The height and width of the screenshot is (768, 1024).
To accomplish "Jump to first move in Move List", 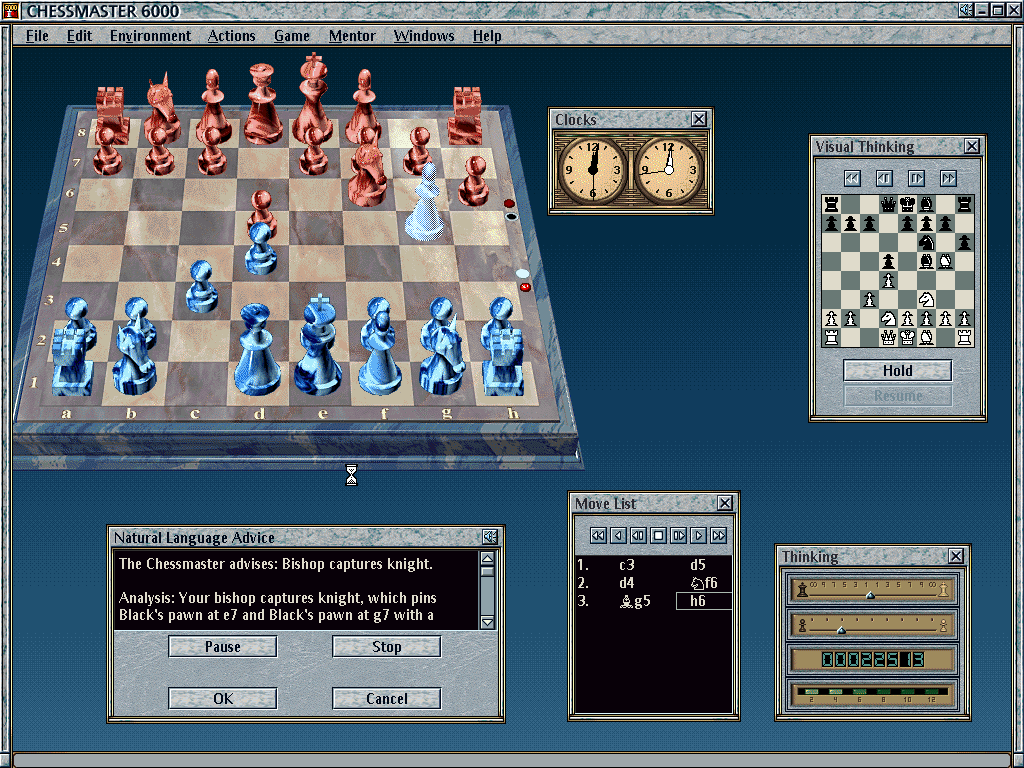I will coord(598,536).
